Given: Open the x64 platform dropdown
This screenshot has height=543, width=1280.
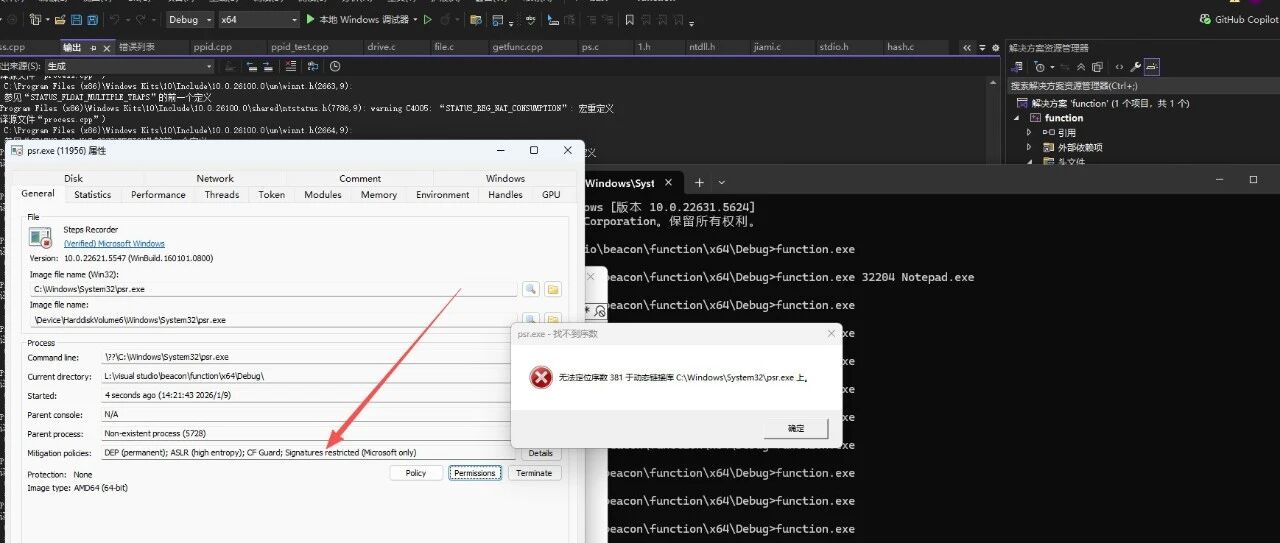Looking at the screenshot, I should 258,19.
